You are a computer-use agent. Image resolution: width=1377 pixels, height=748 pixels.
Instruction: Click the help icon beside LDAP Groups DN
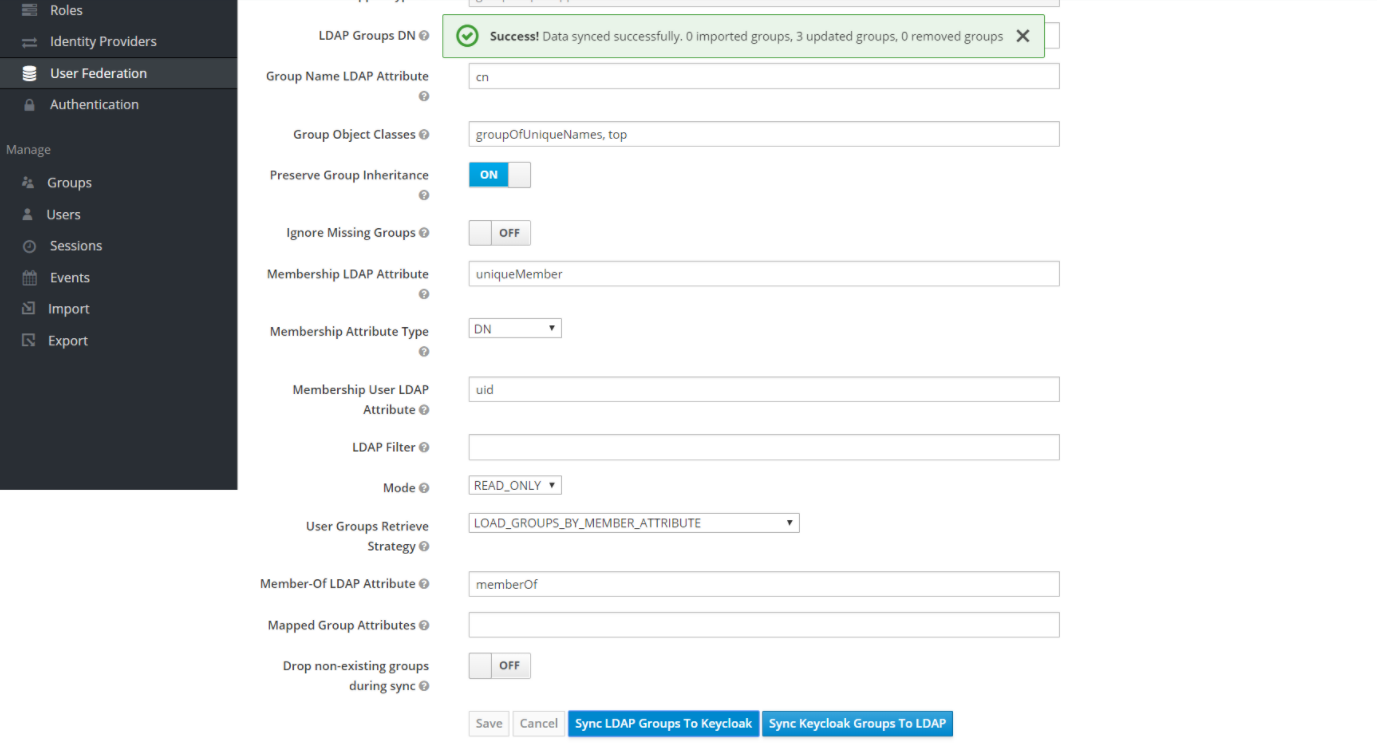click(x=424, y=36)
